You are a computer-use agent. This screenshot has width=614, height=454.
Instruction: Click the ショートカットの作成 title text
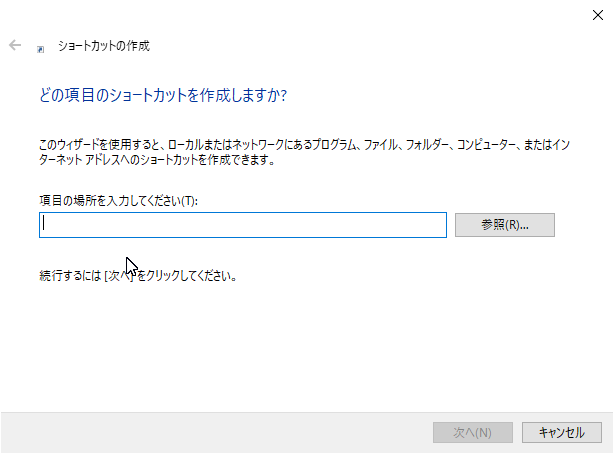tap(104, 46)
